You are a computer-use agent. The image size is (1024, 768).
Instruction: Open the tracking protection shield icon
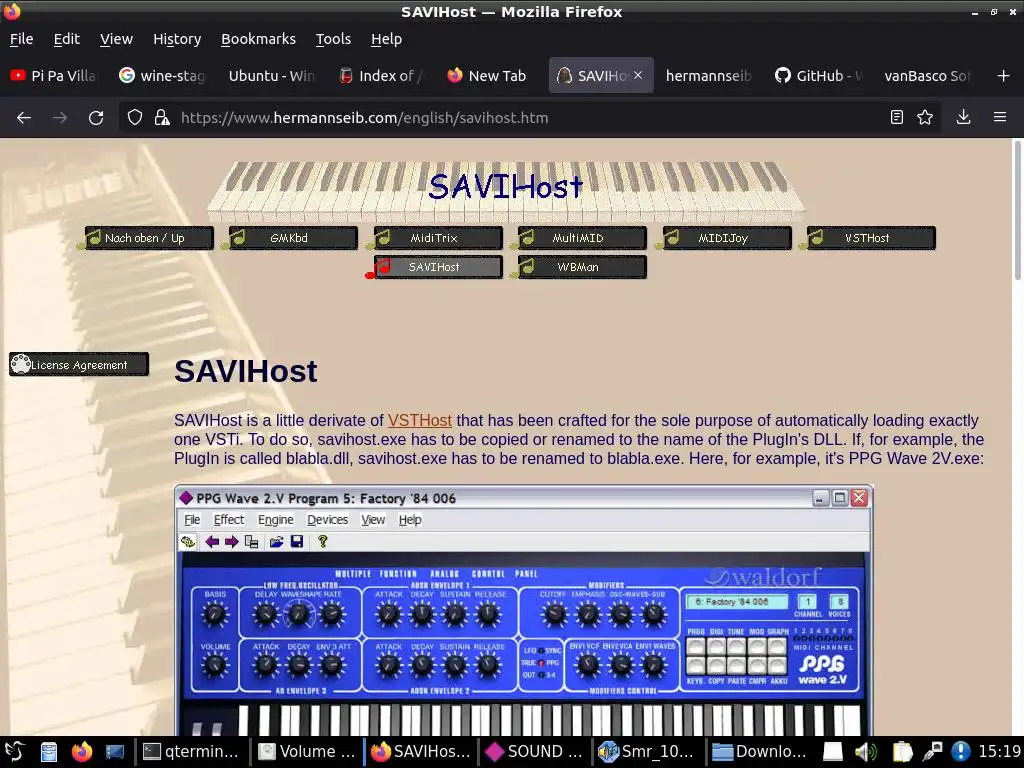[x=135, y=118]
